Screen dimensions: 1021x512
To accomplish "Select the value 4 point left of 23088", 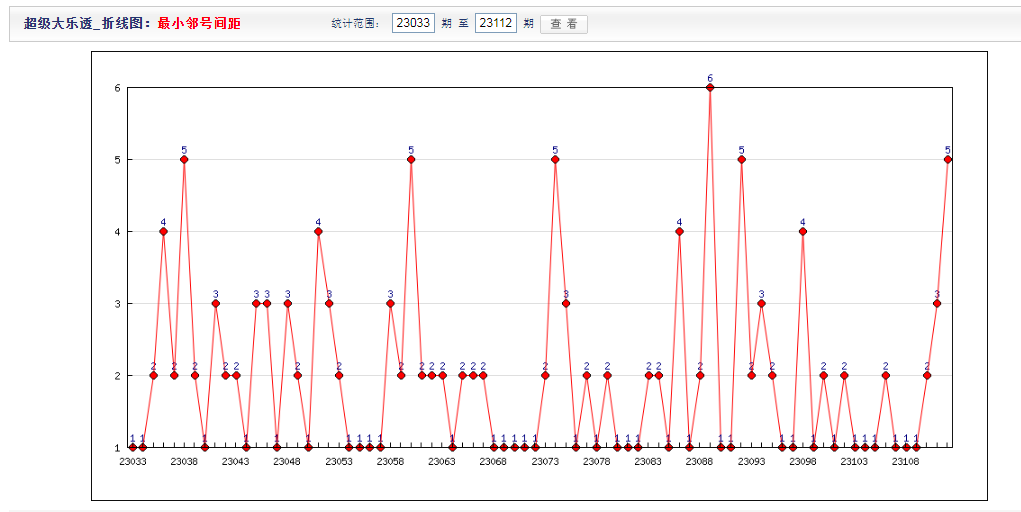I will (679, 231).
